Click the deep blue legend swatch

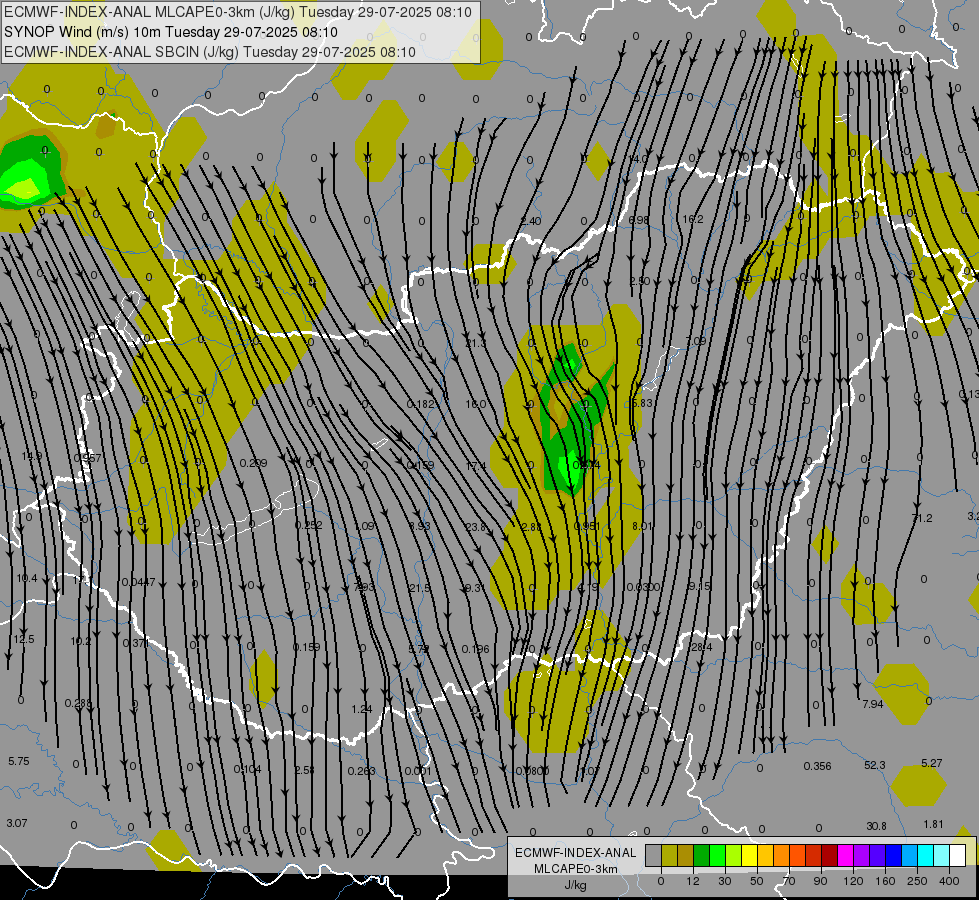click(894, 855)
